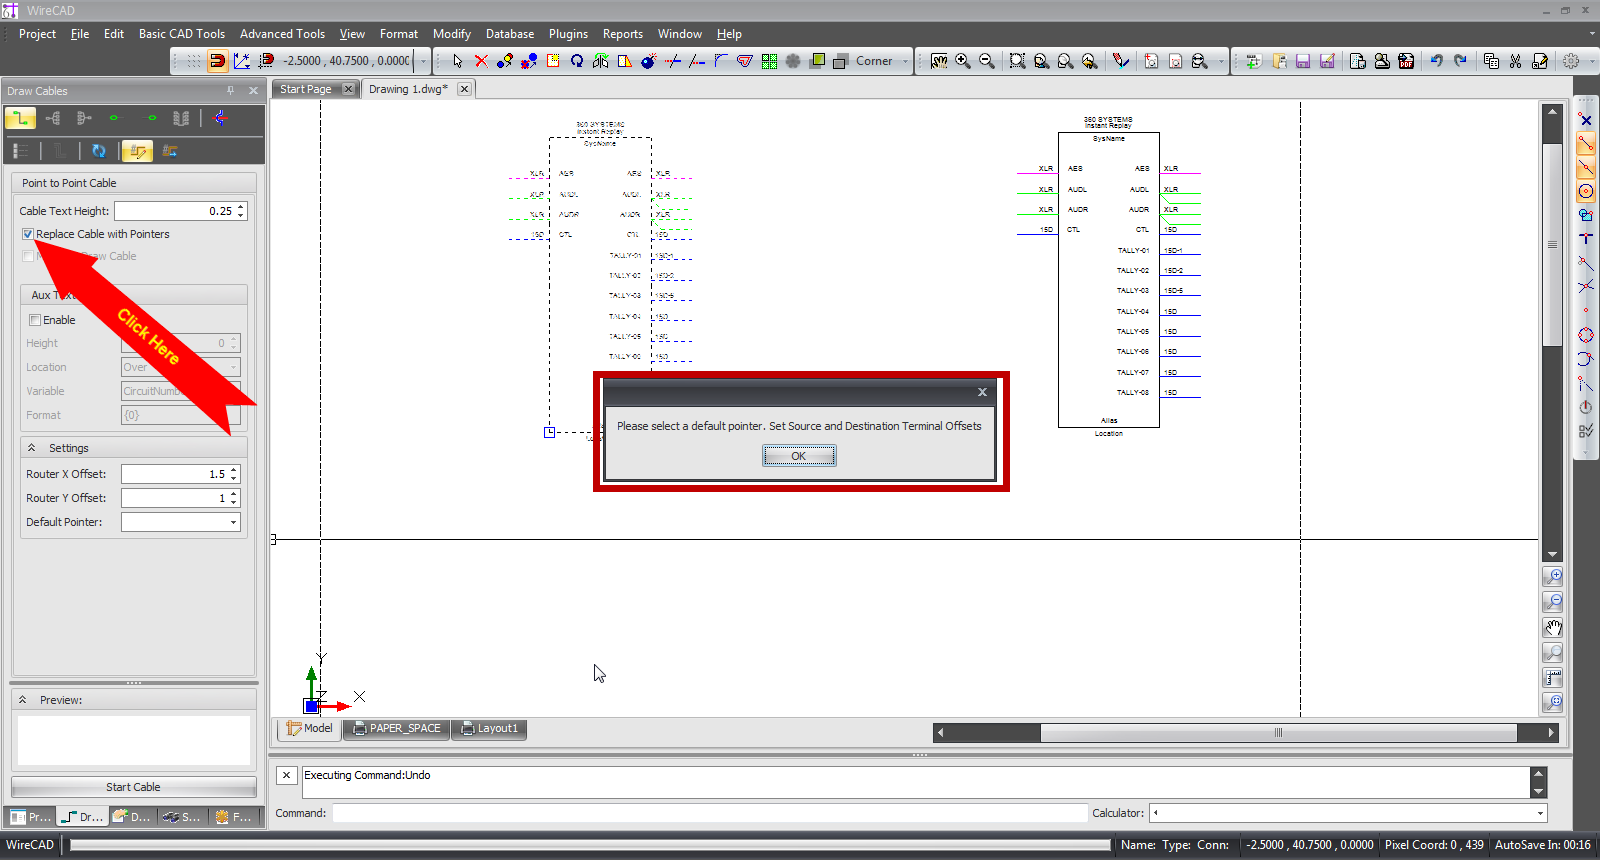Click OK in the pointer dialog
This screenshot has width=1600, height=860.
point(799,456)
